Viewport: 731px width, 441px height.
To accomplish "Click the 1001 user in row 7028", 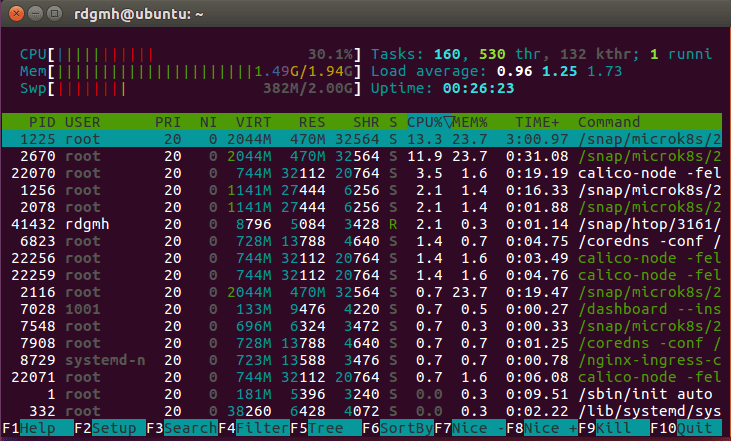I will [x=83, y=309].
